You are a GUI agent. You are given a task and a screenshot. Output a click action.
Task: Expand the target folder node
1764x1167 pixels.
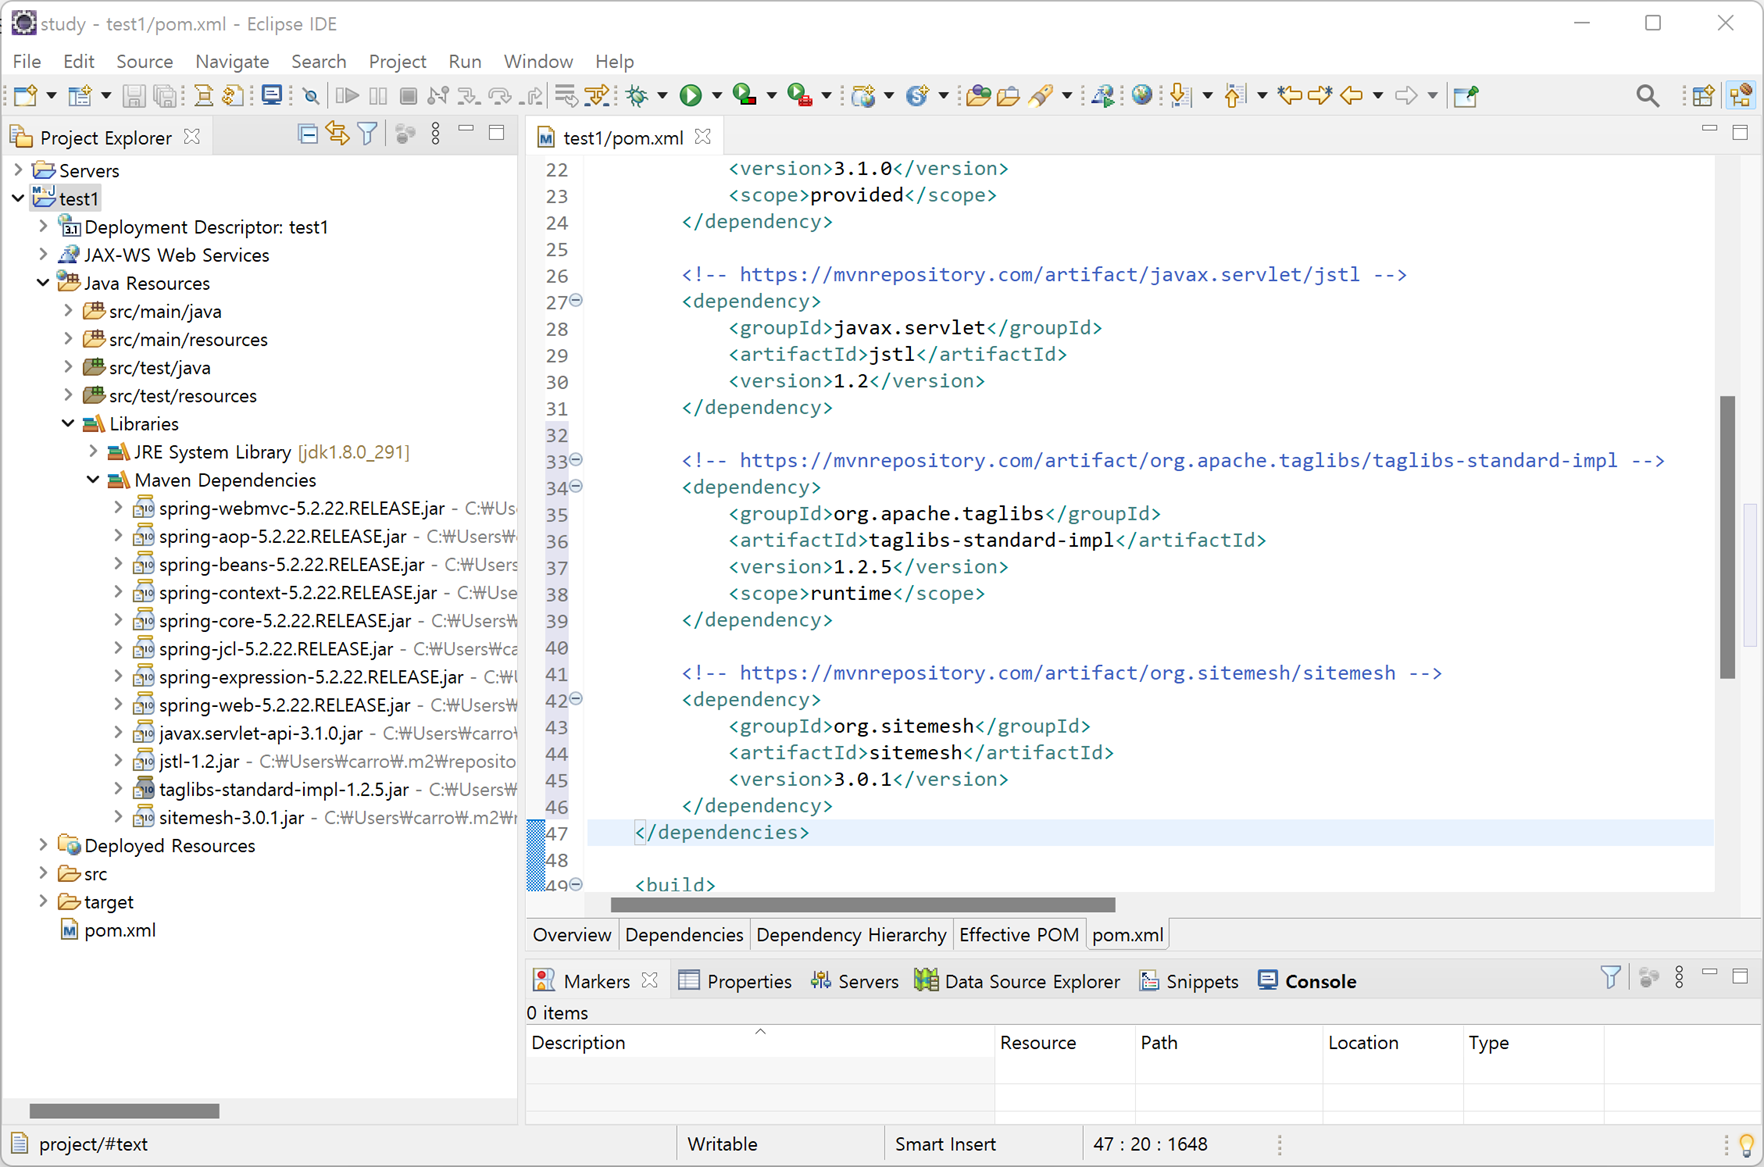[x=43, y=901]
